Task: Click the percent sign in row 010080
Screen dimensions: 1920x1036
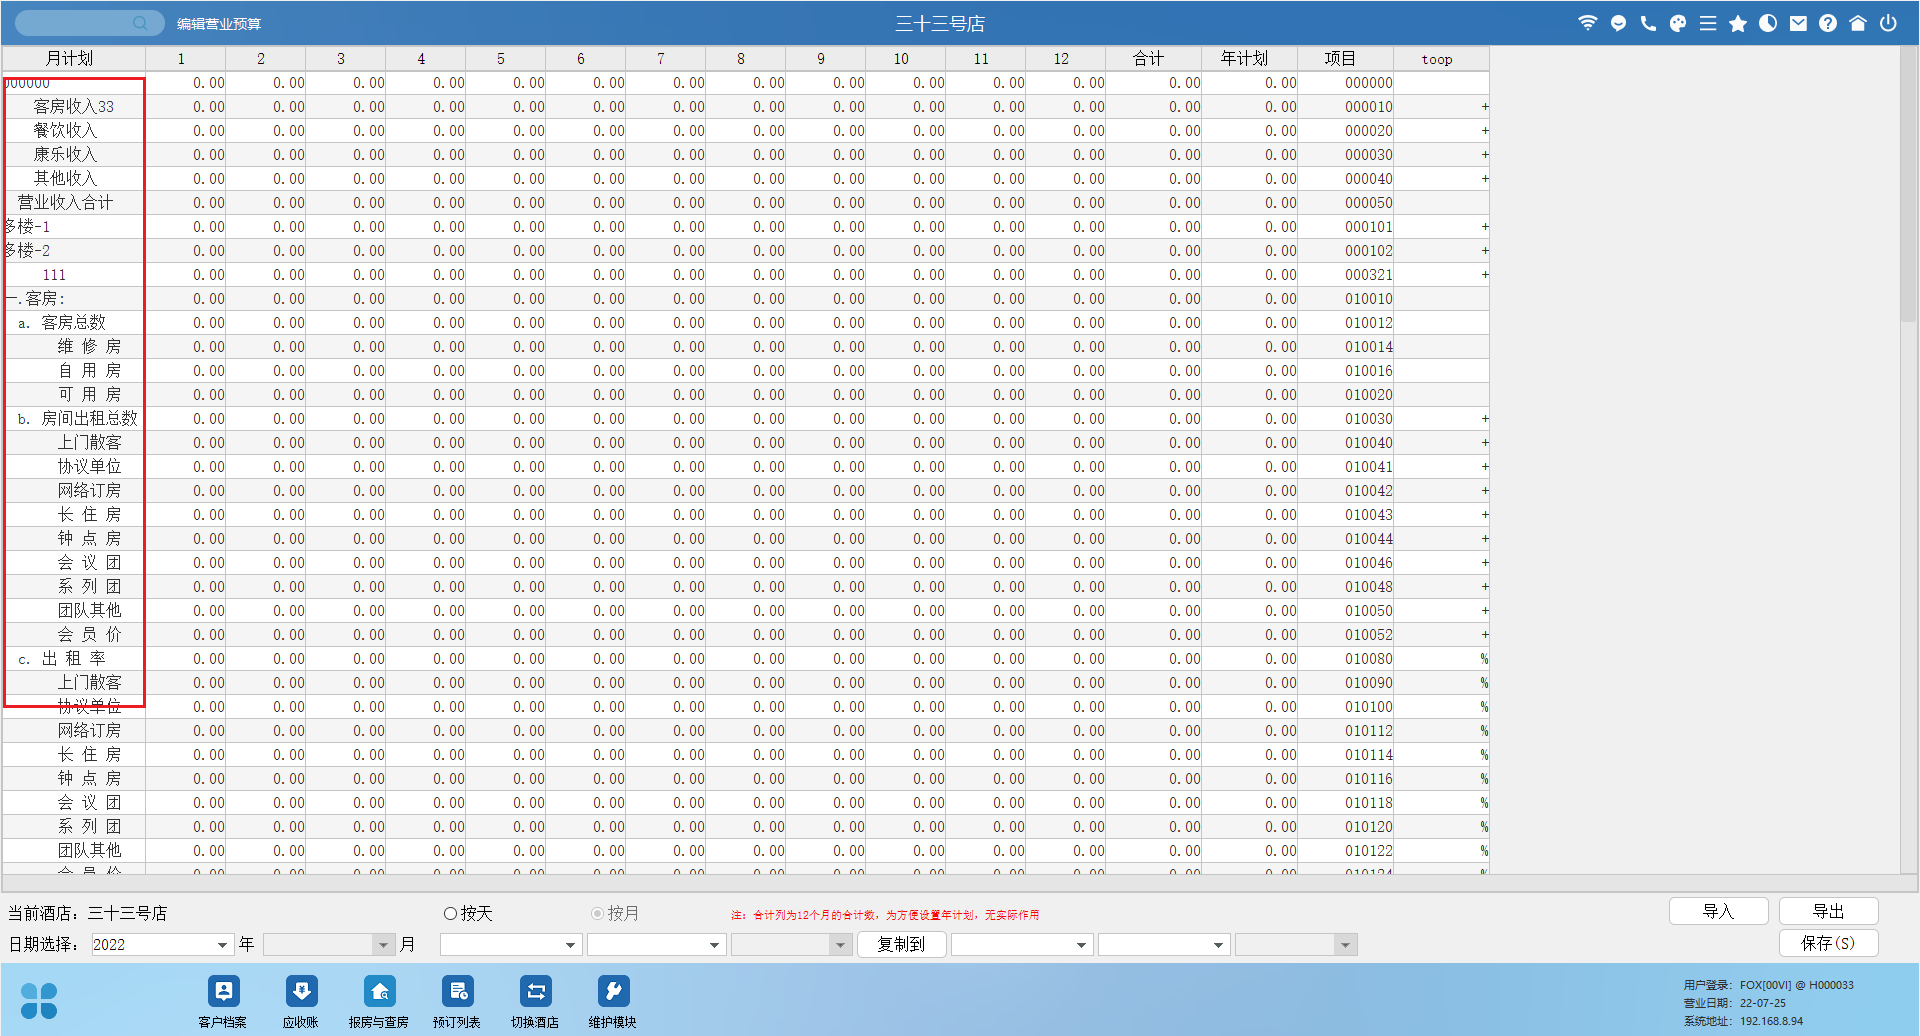Action: click(1484, 659)
